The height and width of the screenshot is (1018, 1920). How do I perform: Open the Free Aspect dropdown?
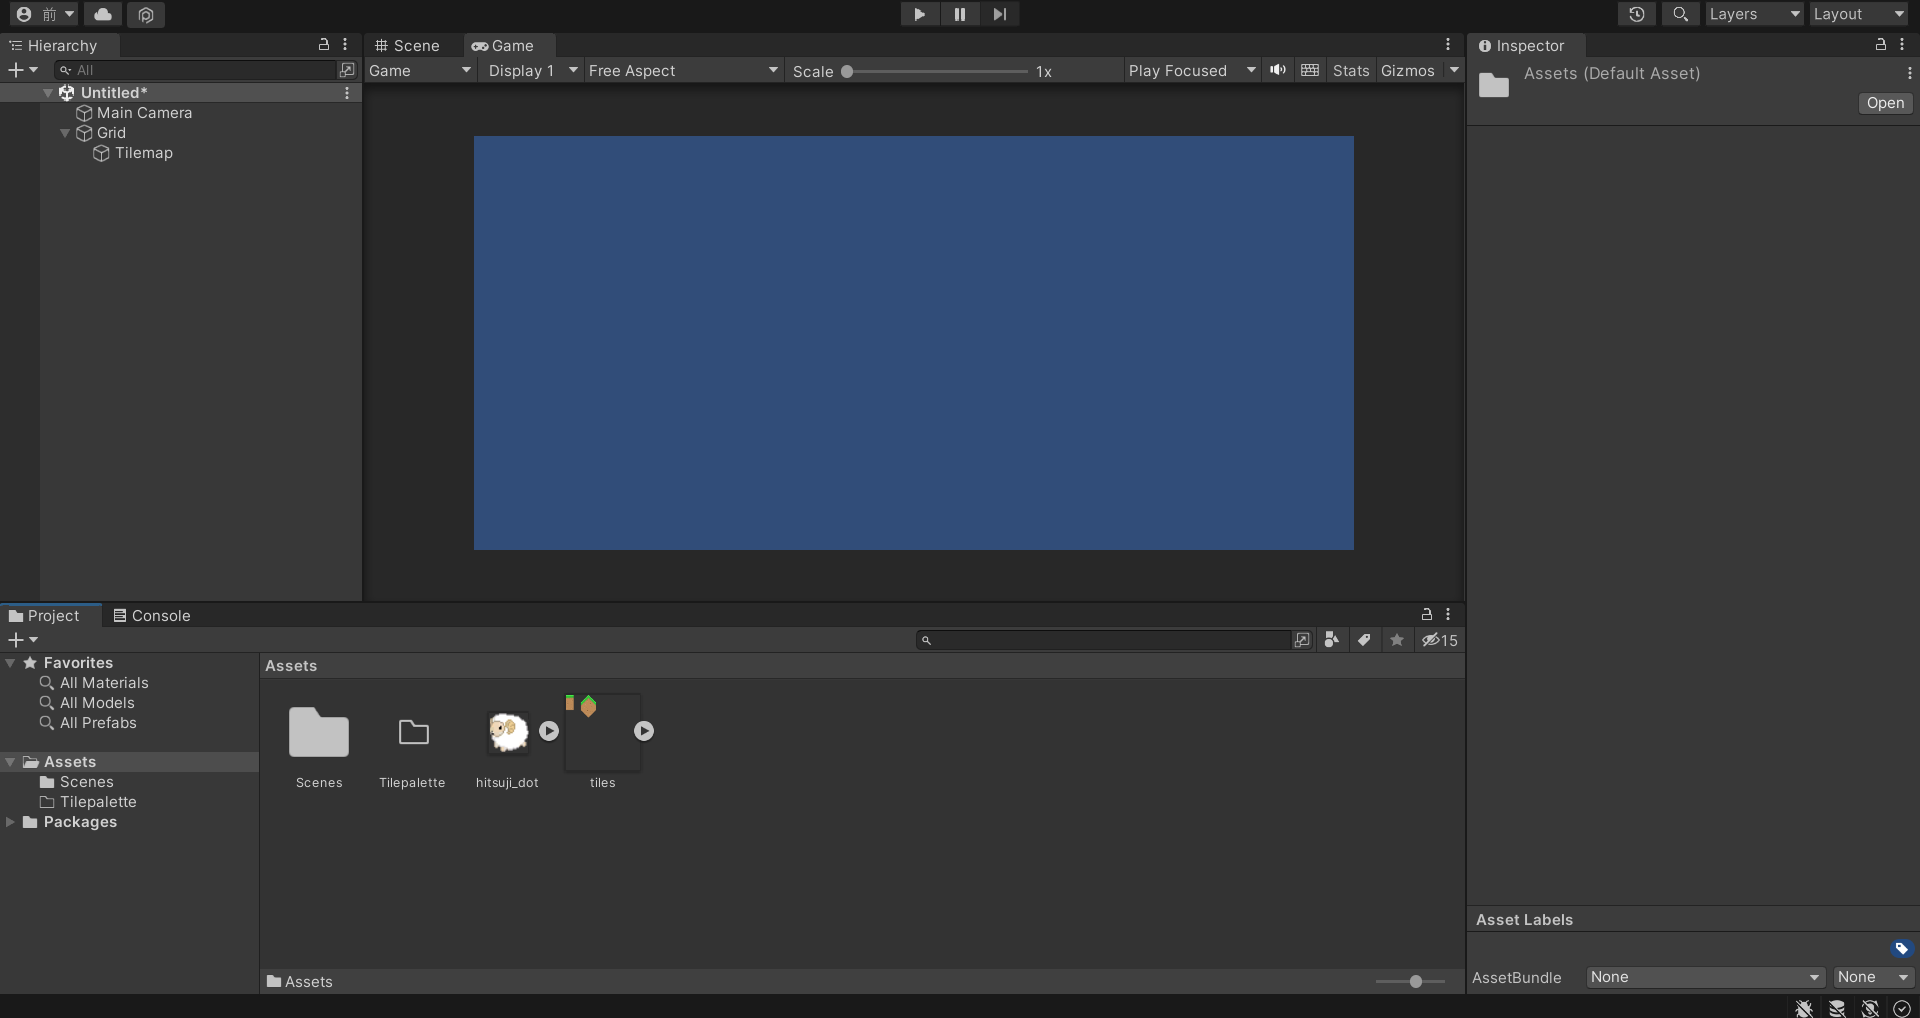click(682, 70)
